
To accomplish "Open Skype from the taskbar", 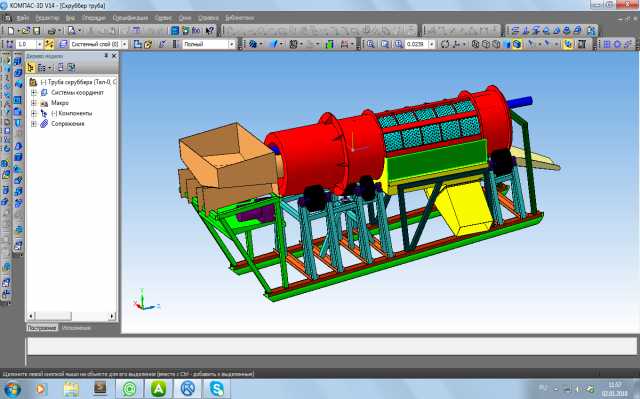I will click(x=216, y=389).
